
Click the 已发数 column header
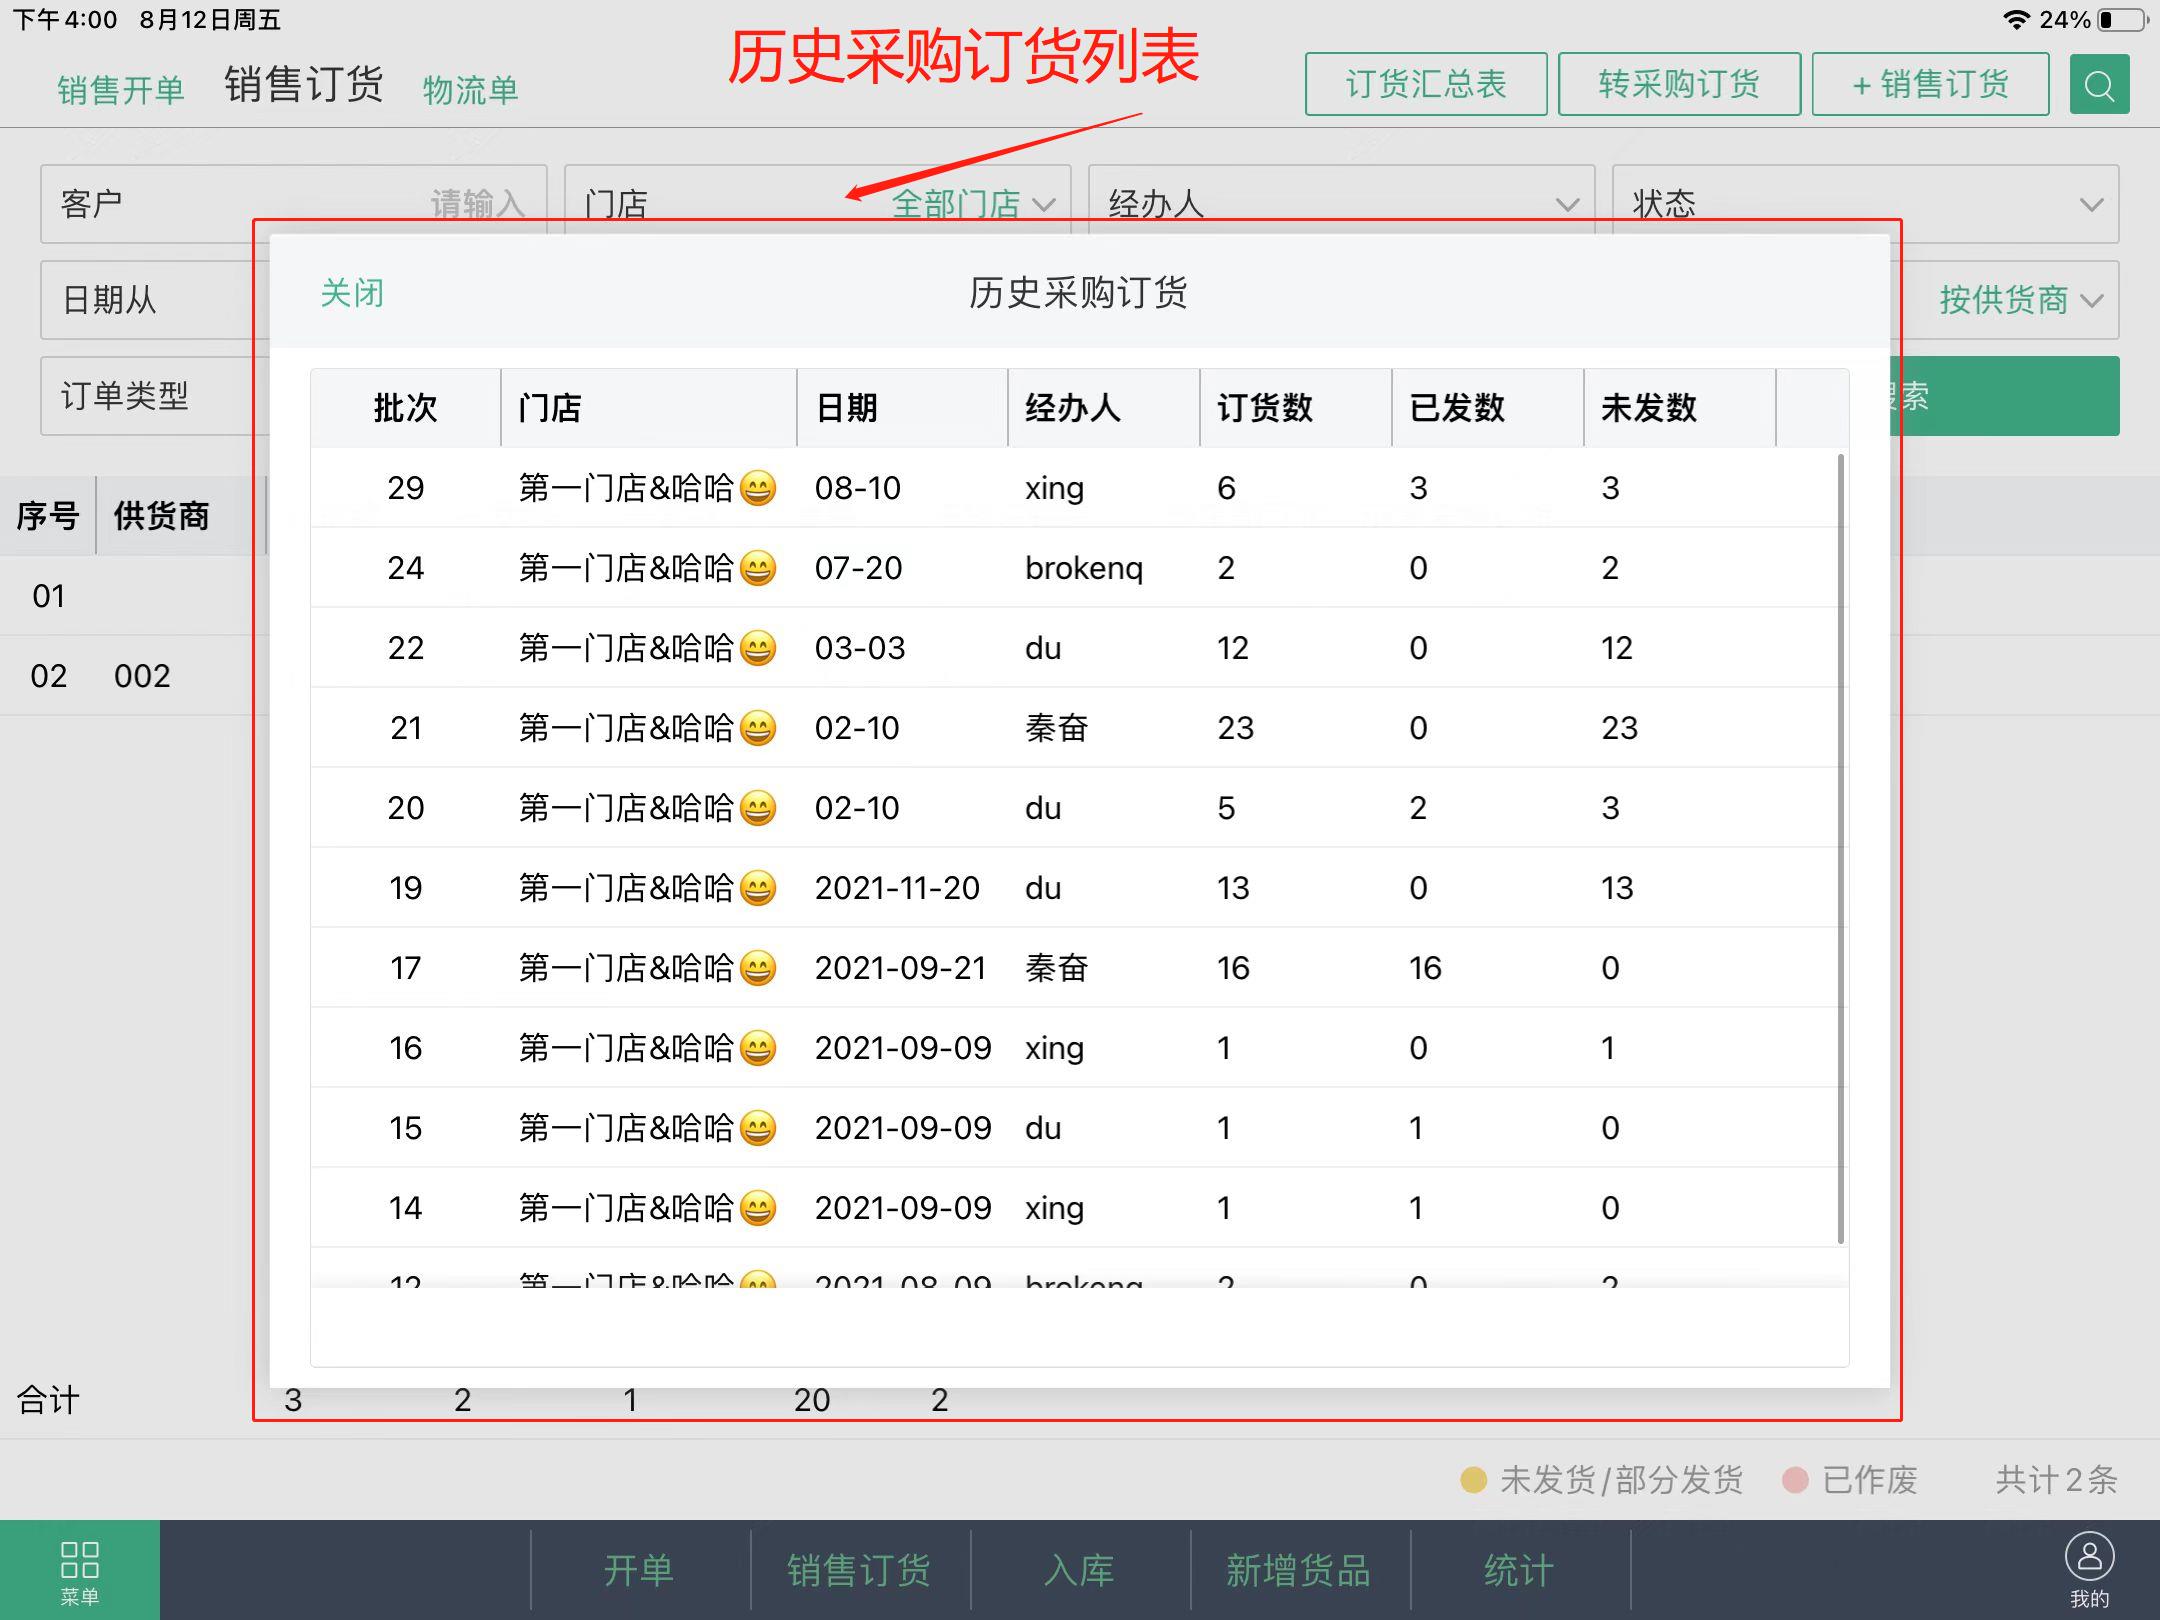coord(1488,408)
